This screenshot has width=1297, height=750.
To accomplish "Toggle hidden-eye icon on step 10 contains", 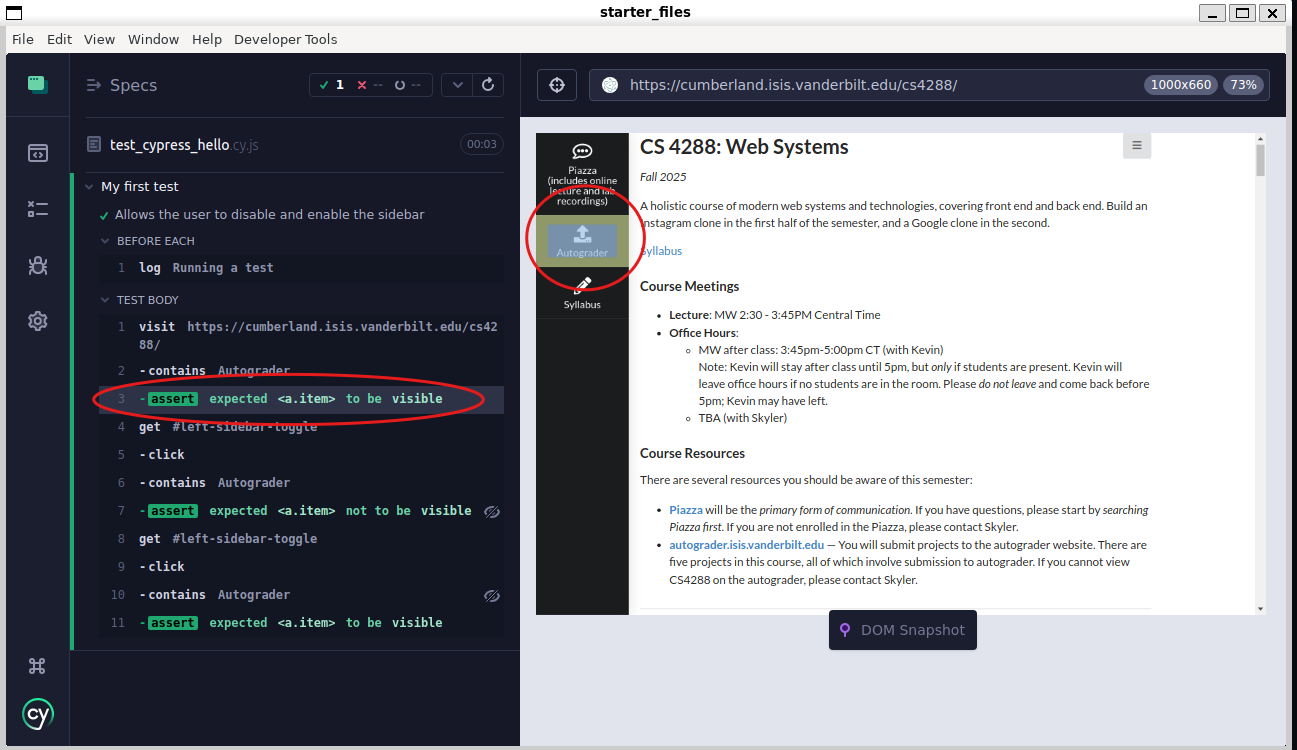I will coord(491,595).
